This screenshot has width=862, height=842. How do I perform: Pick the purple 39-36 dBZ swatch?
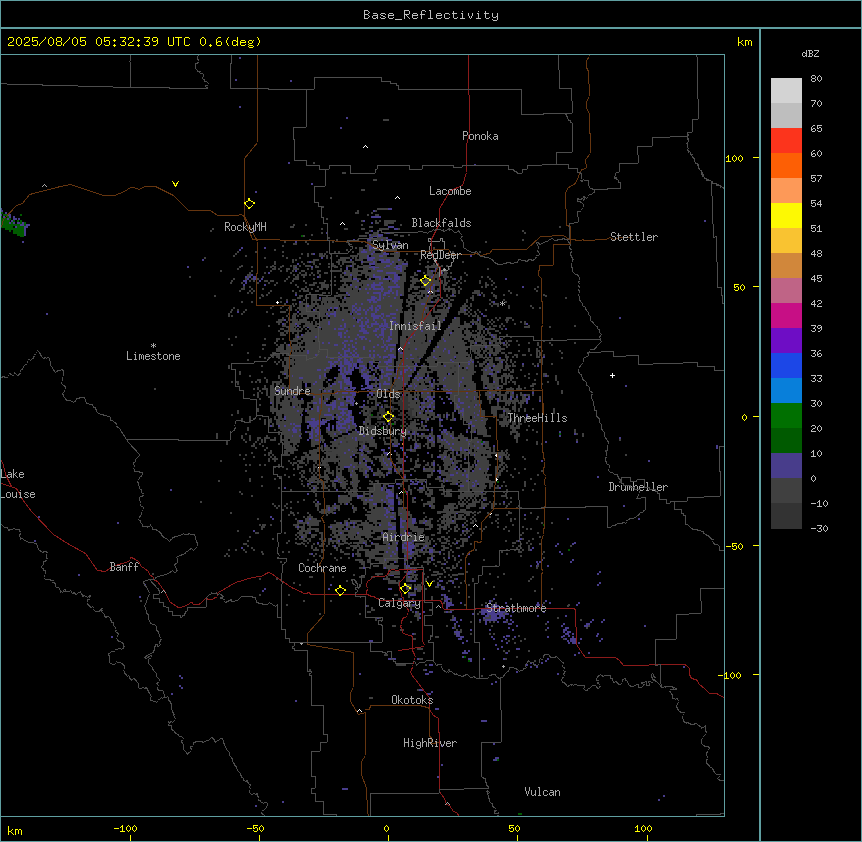coord(786,341)
